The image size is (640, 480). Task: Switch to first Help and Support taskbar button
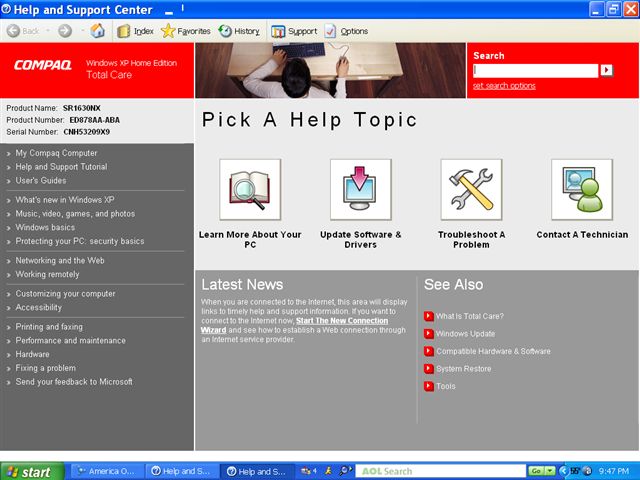182,471
